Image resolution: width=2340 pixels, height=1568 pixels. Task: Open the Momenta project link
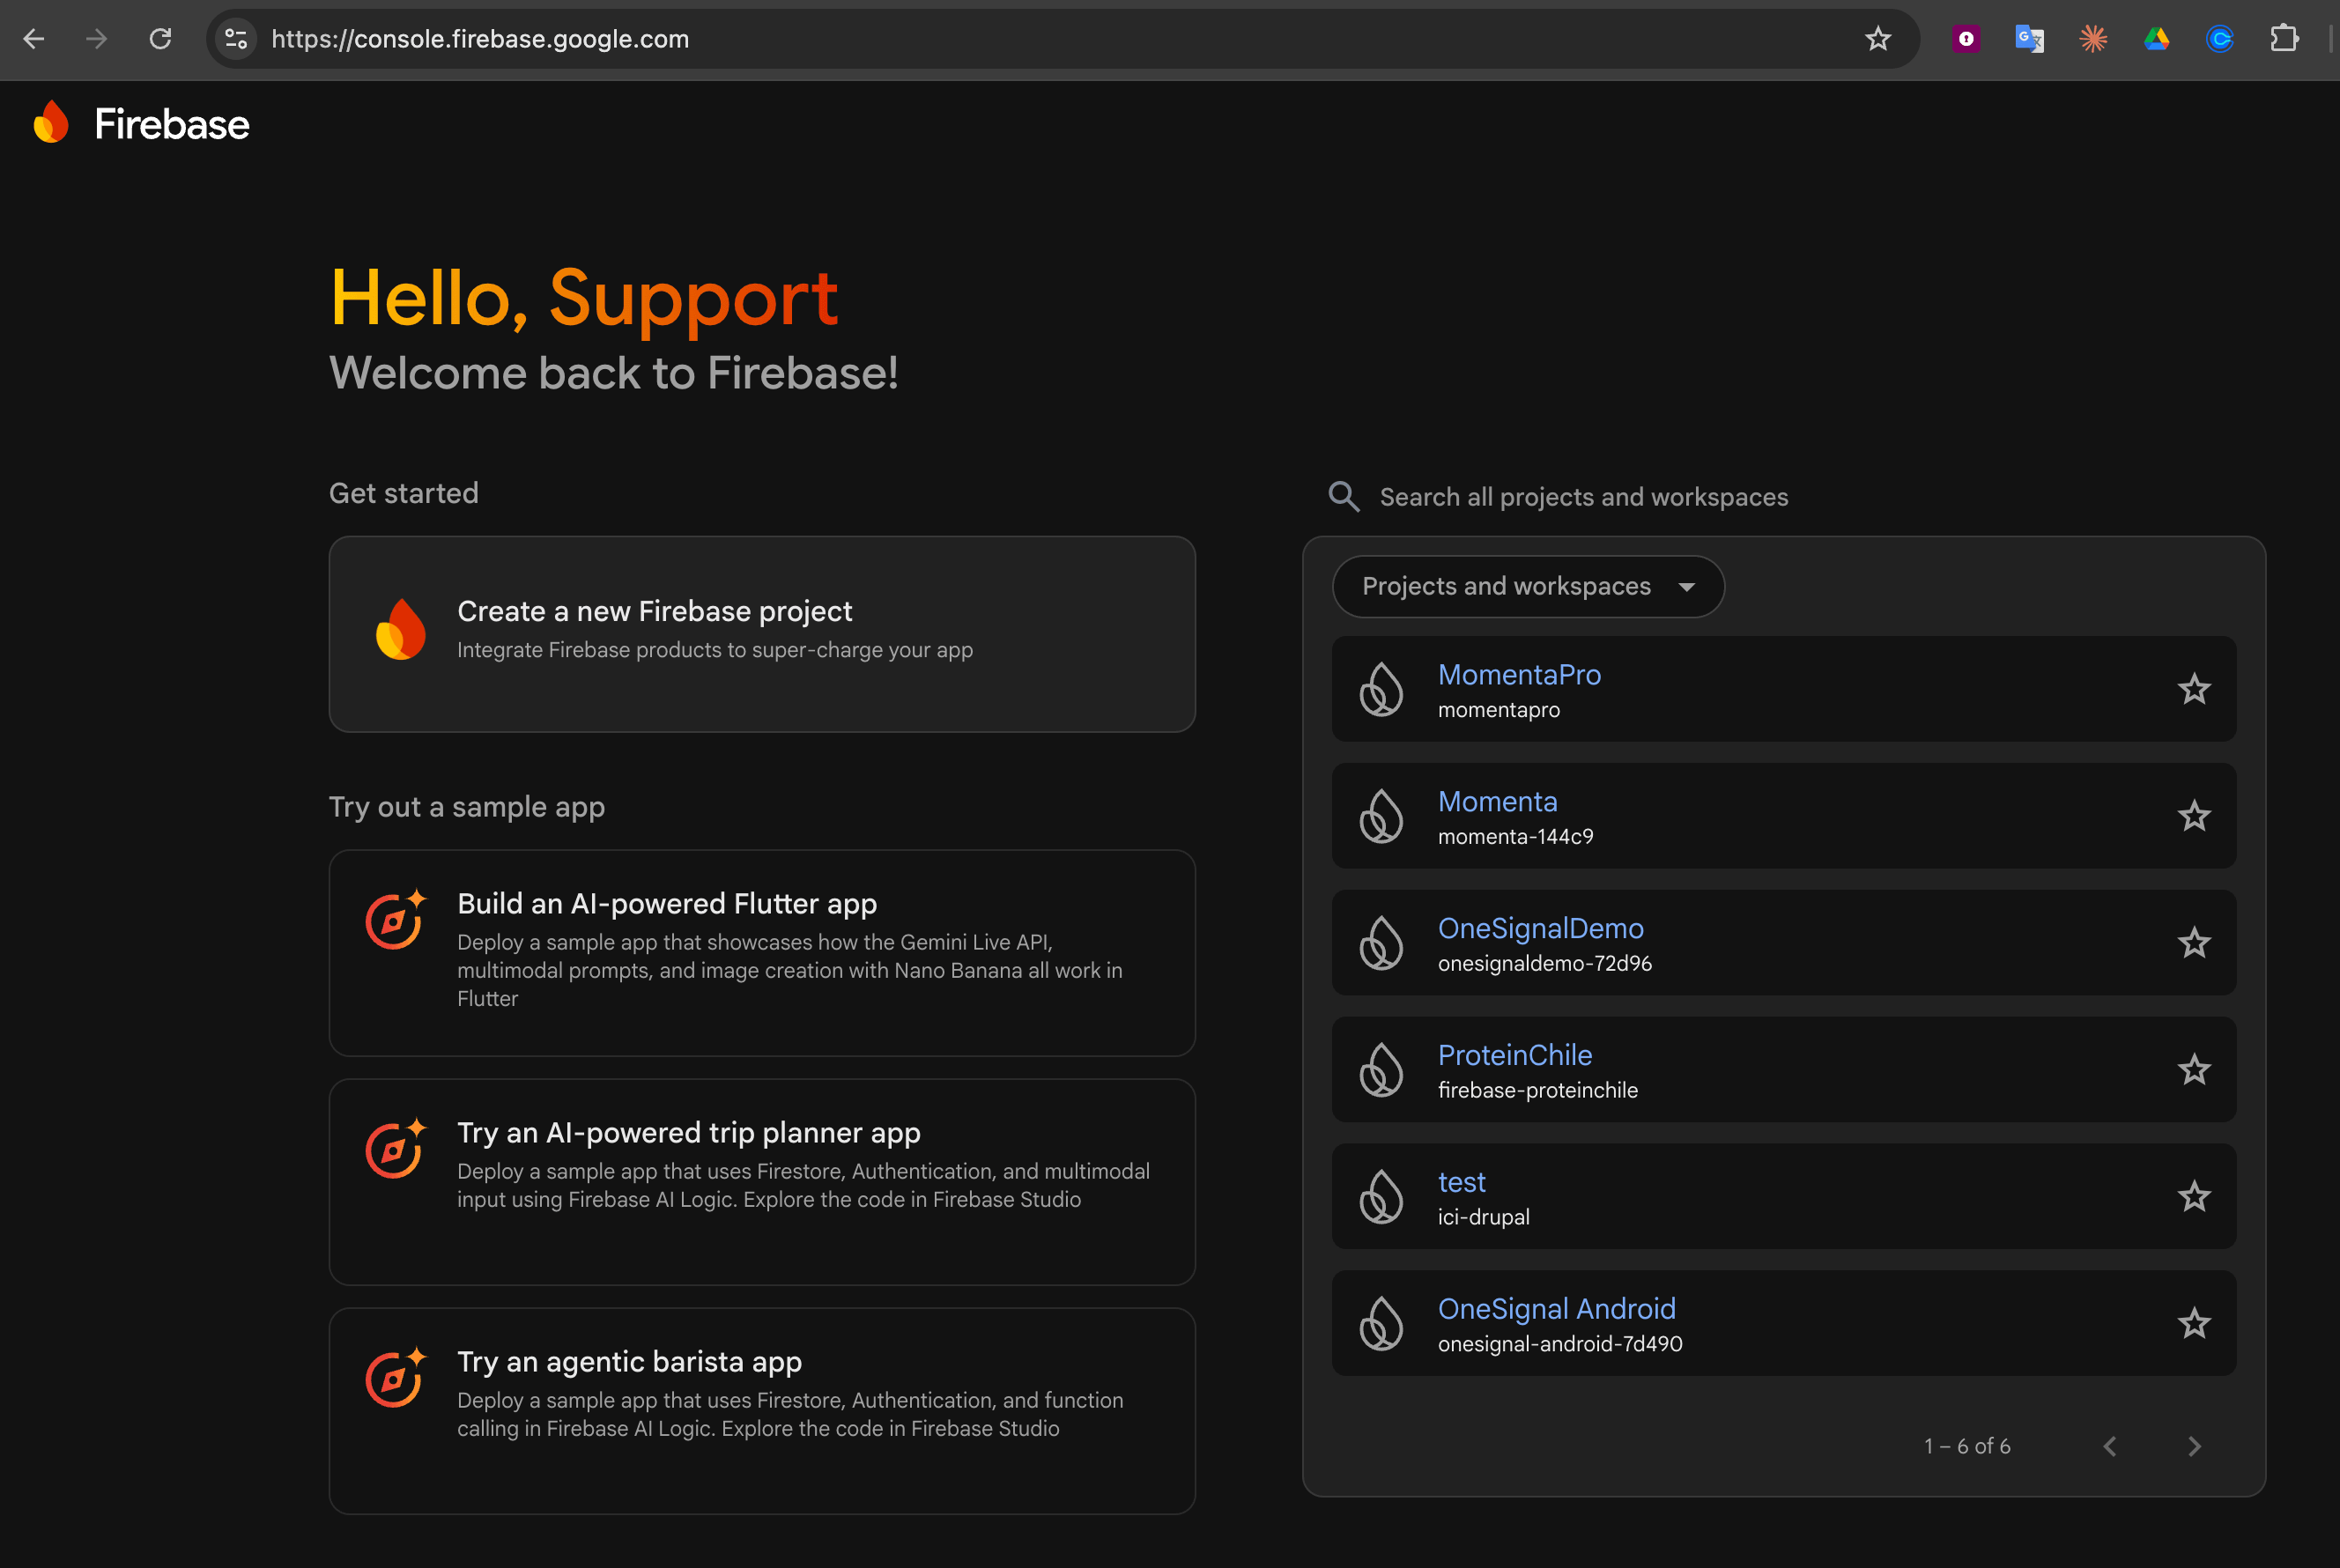[1497, 802]
